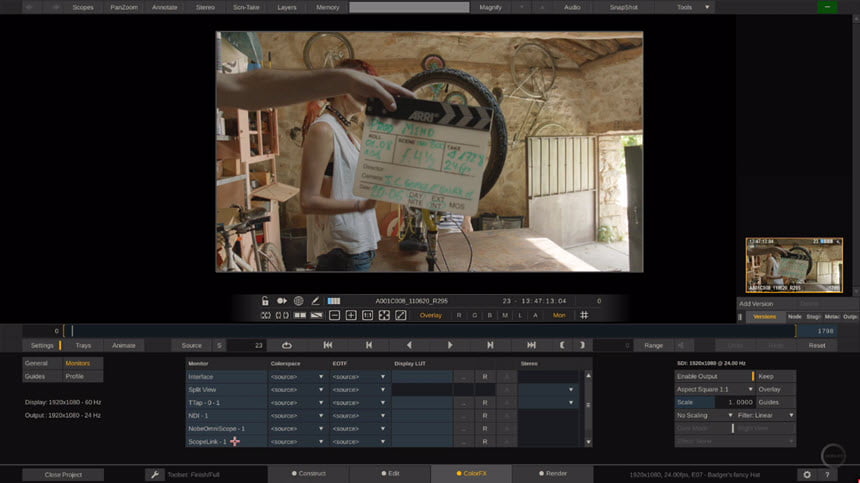The height and width of the screenshot is (483, 860).
Task: Click the diagonal wipe view icon
Action: pos(316,315)
